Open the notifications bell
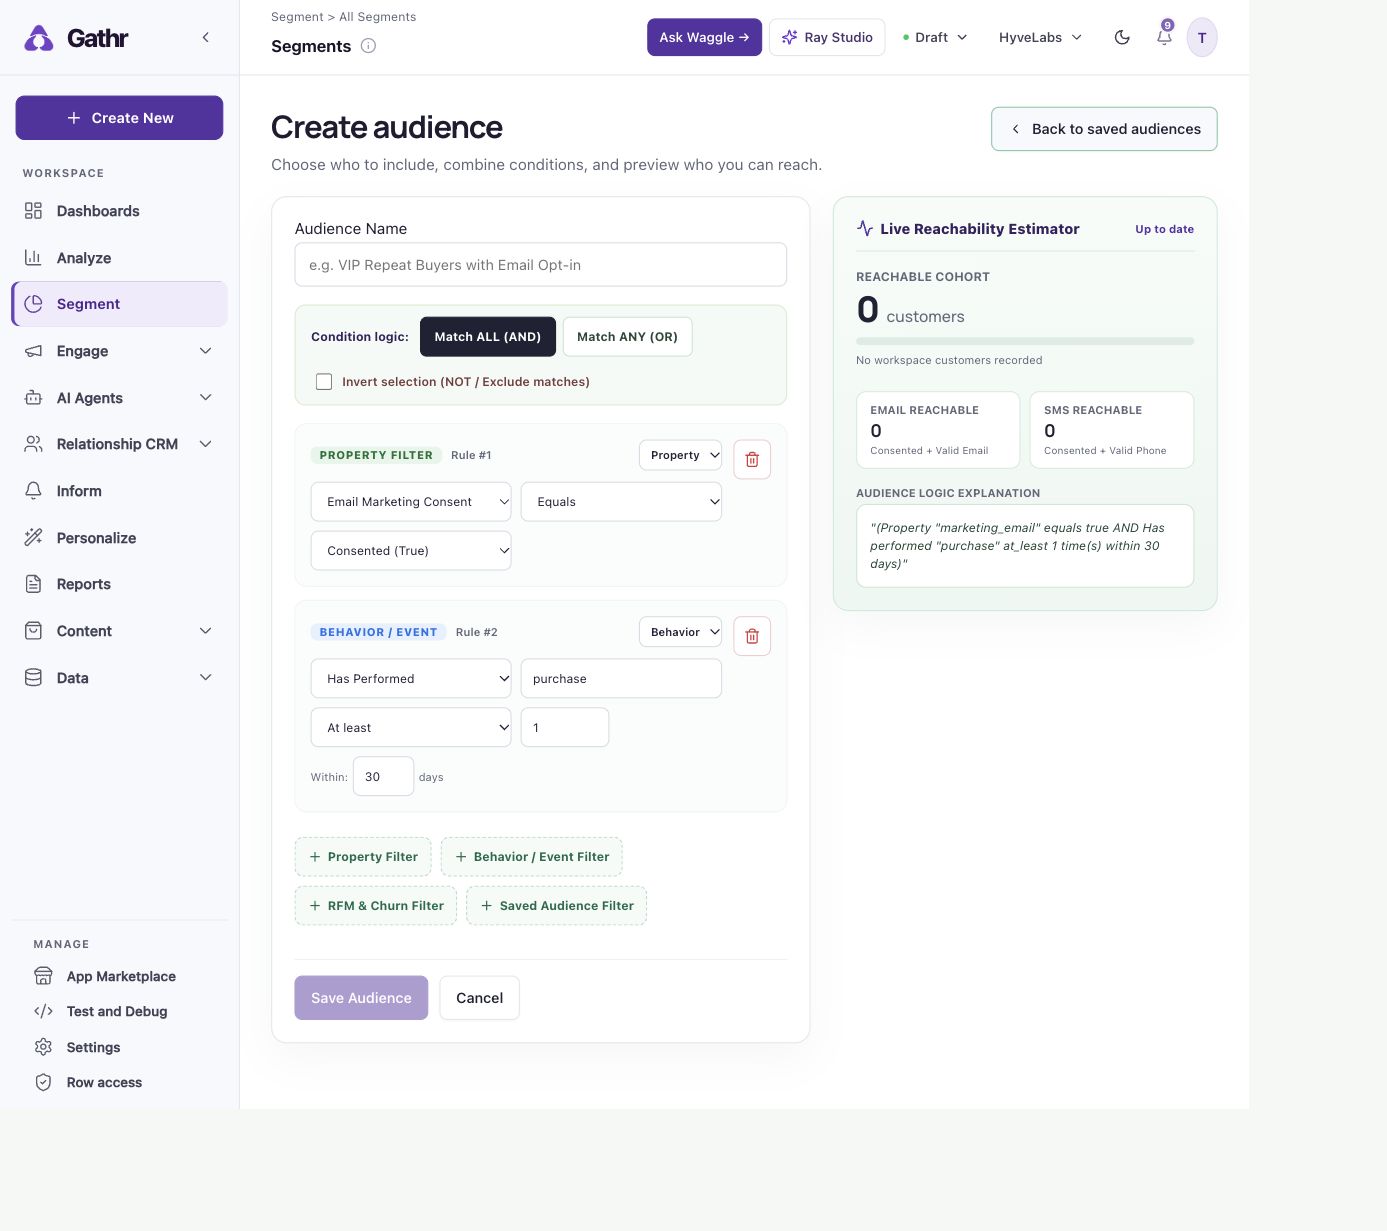The image size is (1387, 1231). pyautogui.click(x=1164, y=38)
